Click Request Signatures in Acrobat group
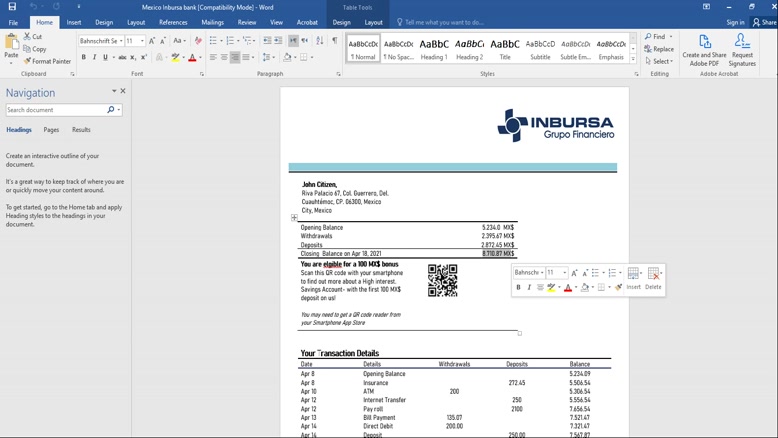 click(x=742, y=50)
